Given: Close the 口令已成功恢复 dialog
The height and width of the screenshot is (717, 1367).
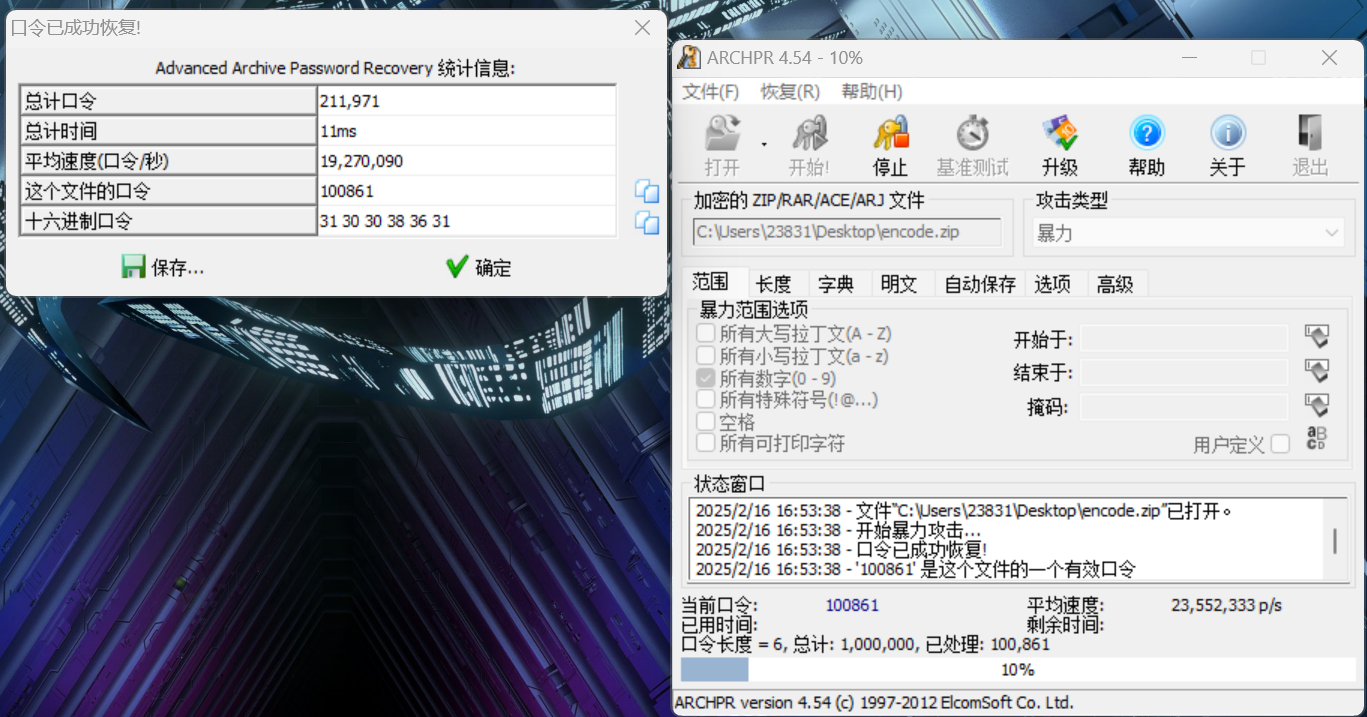Looking at the screenshot, I should click(x=643, y=28).
